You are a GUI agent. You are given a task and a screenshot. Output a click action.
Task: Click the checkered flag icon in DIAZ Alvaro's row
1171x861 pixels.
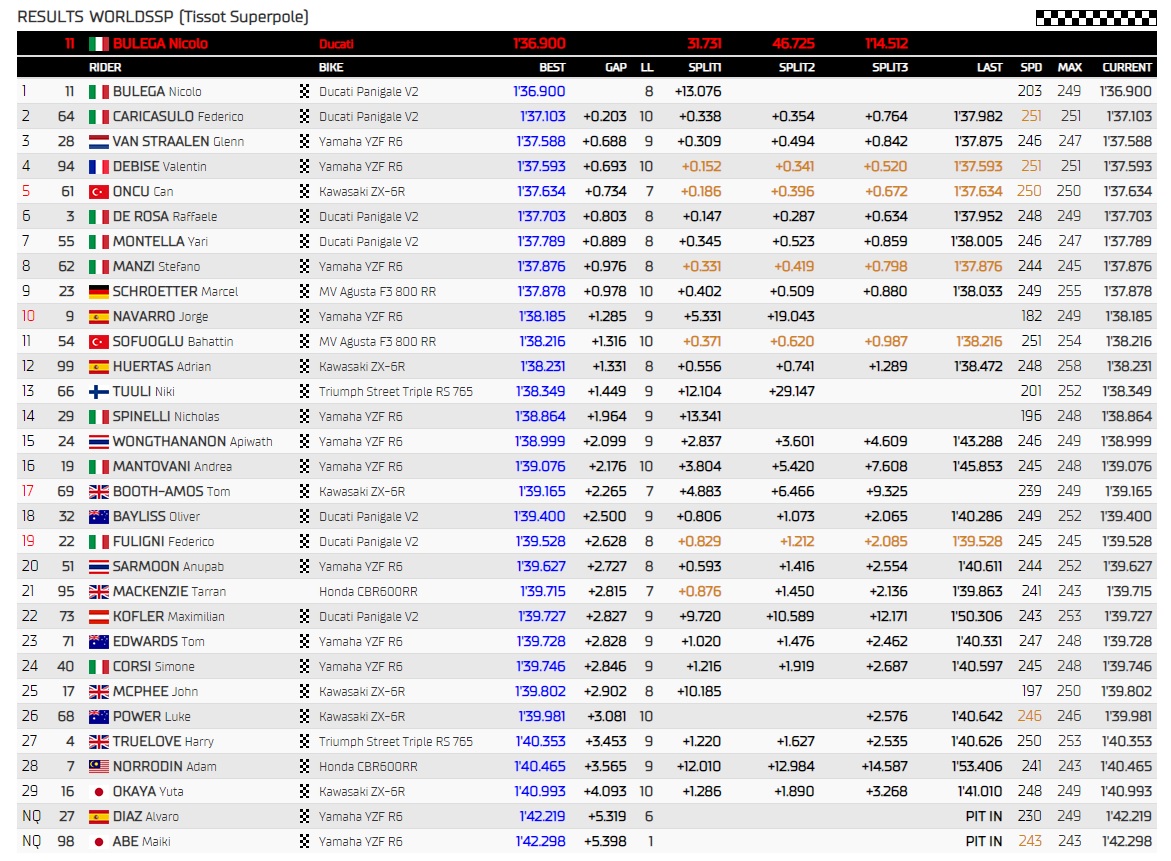tap(304, 817)
